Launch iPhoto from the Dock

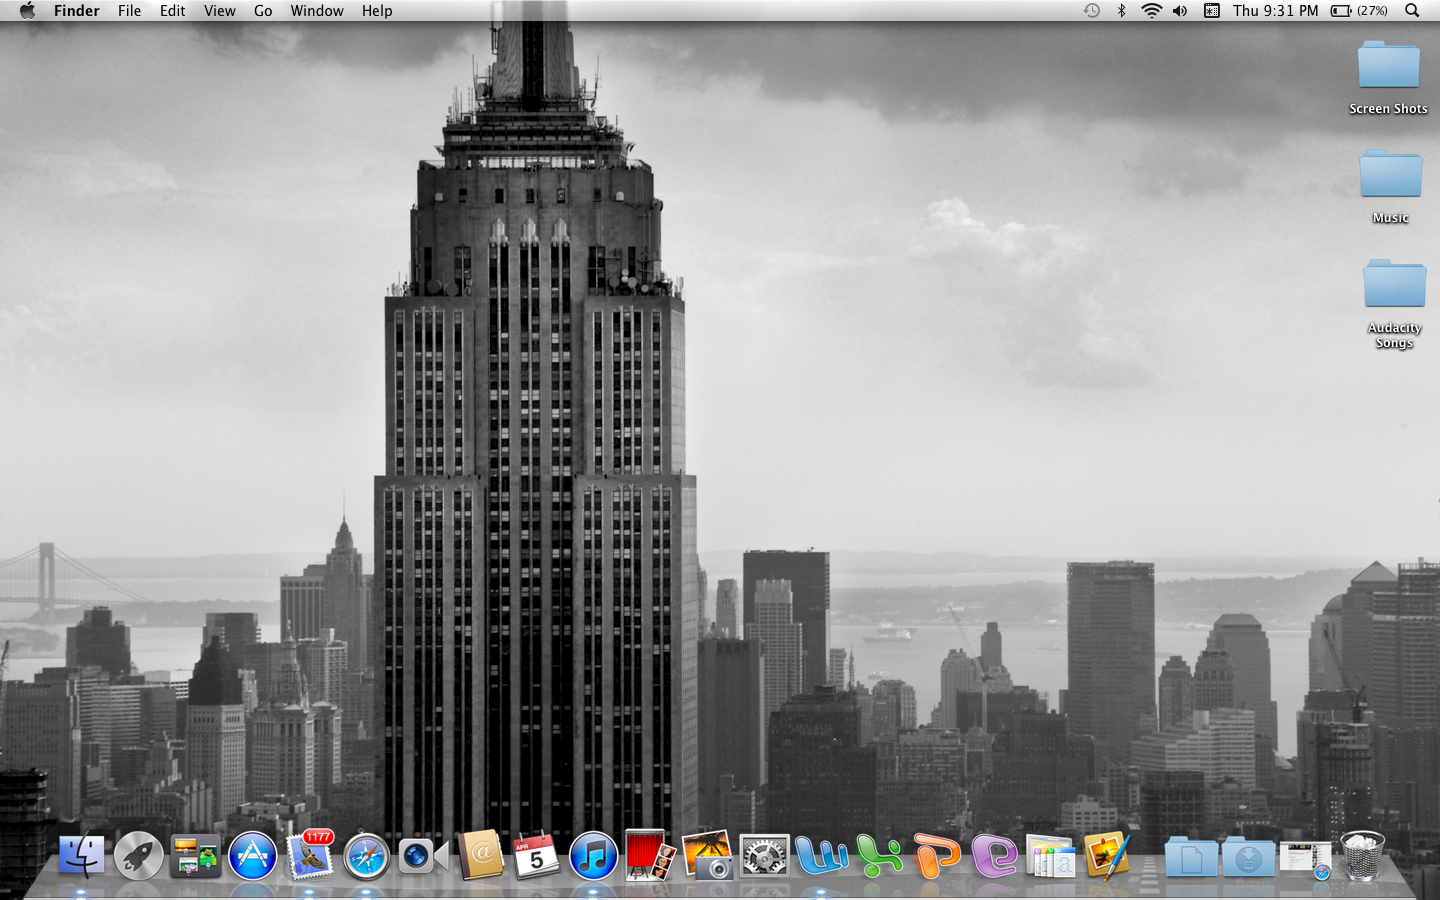[x=708, y=856]
